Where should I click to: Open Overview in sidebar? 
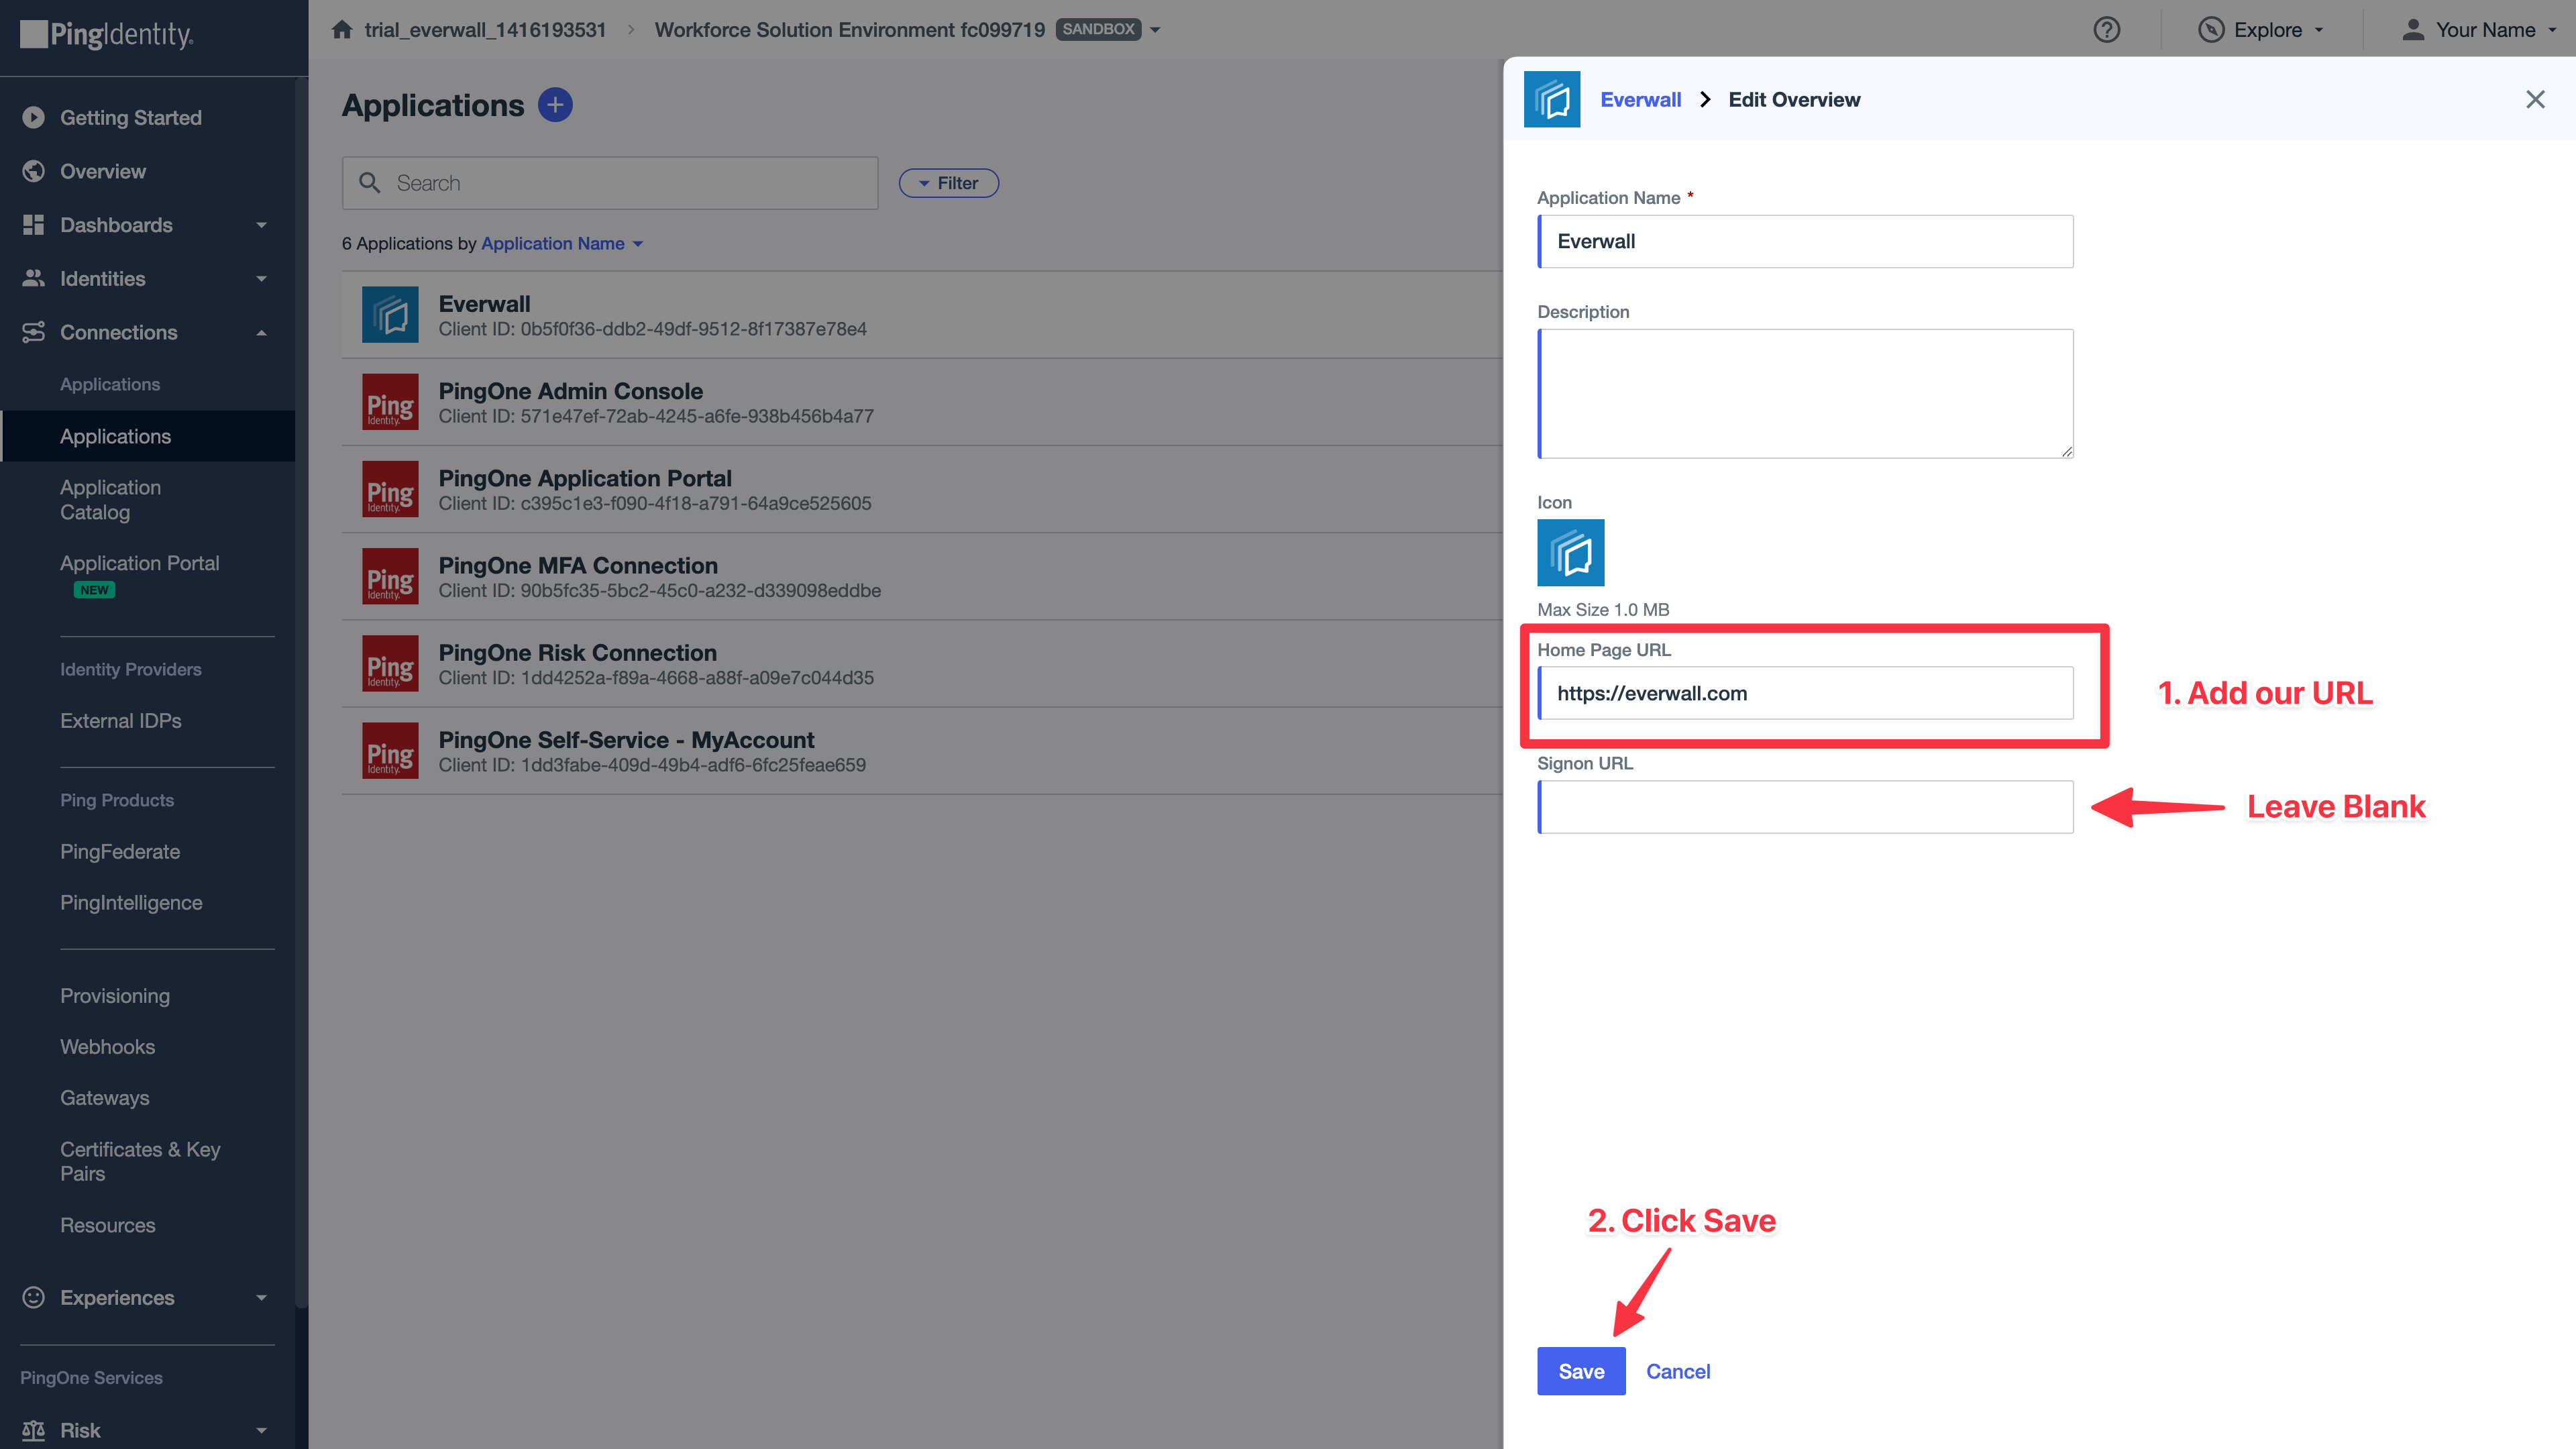pyautogui.click(x=103, y=171)
